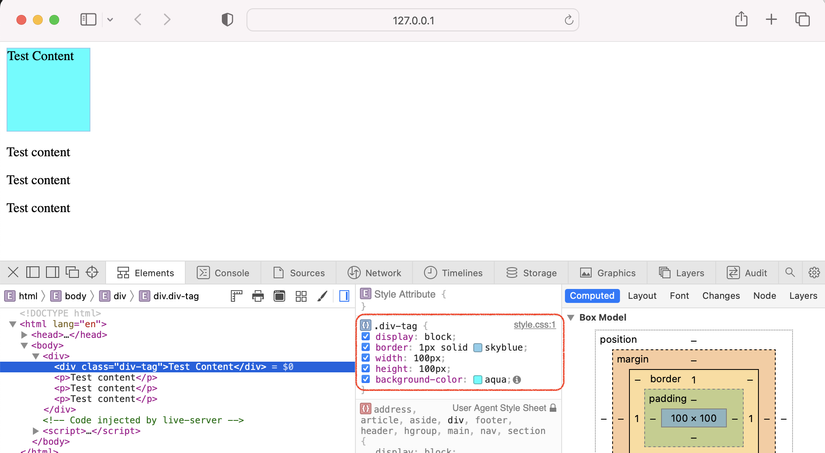The width and height of the screenshot is (825, 453).
Task: Go back using the back arrow
Action: [x=138, y=20]
